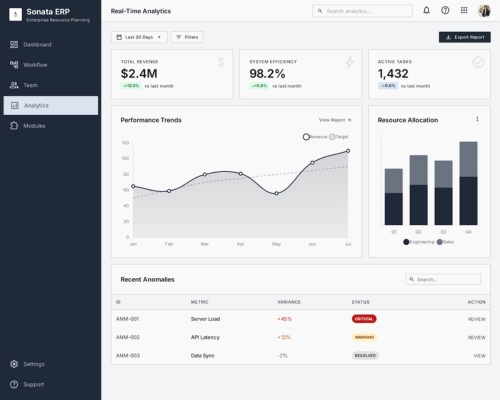Viewport: 500px width, 400px height.
Task: Toggle the Sales legend series
Action: point(445,242)
